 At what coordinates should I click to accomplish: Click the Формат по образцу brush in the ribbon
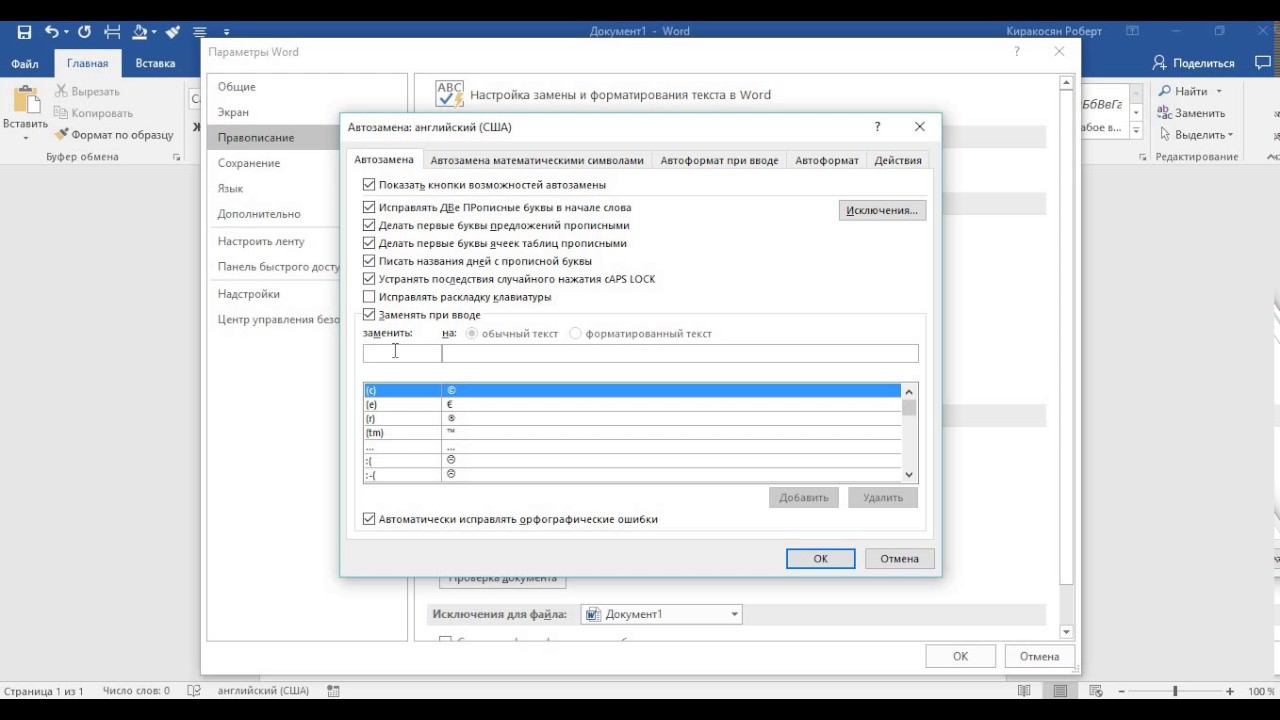pyautogui.click(x=61, y=134)
